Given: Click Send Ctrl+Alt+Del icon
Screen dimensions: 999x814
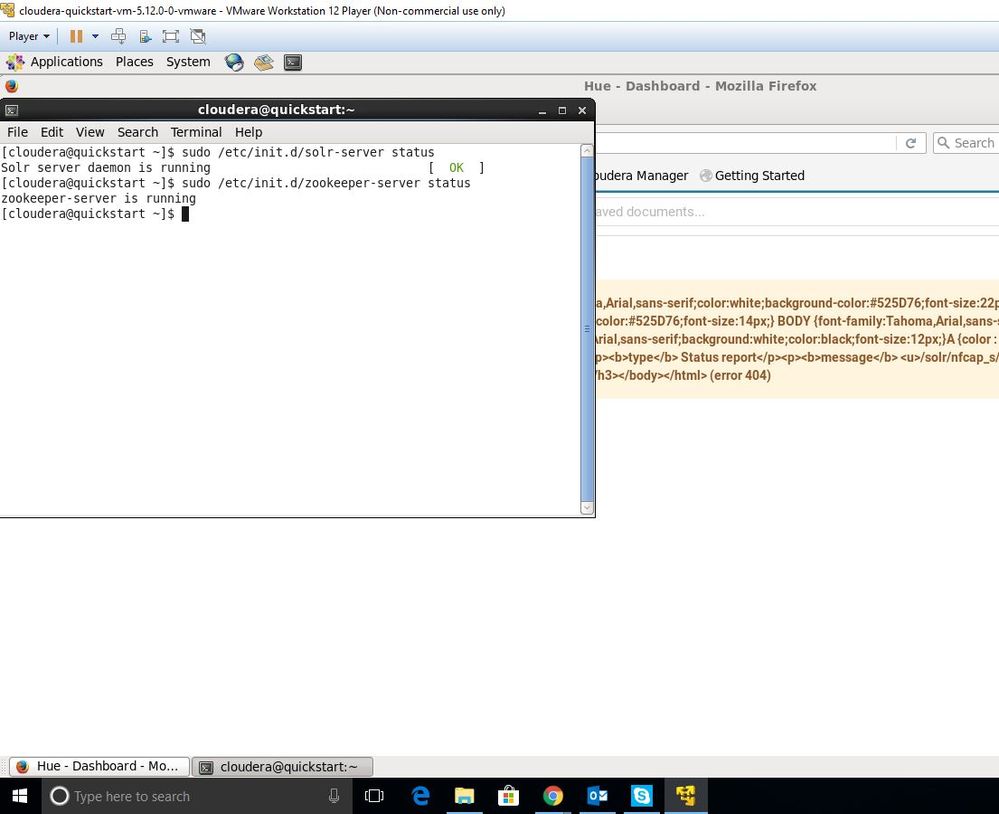Looking at the screenshot, I should [119, 36].
